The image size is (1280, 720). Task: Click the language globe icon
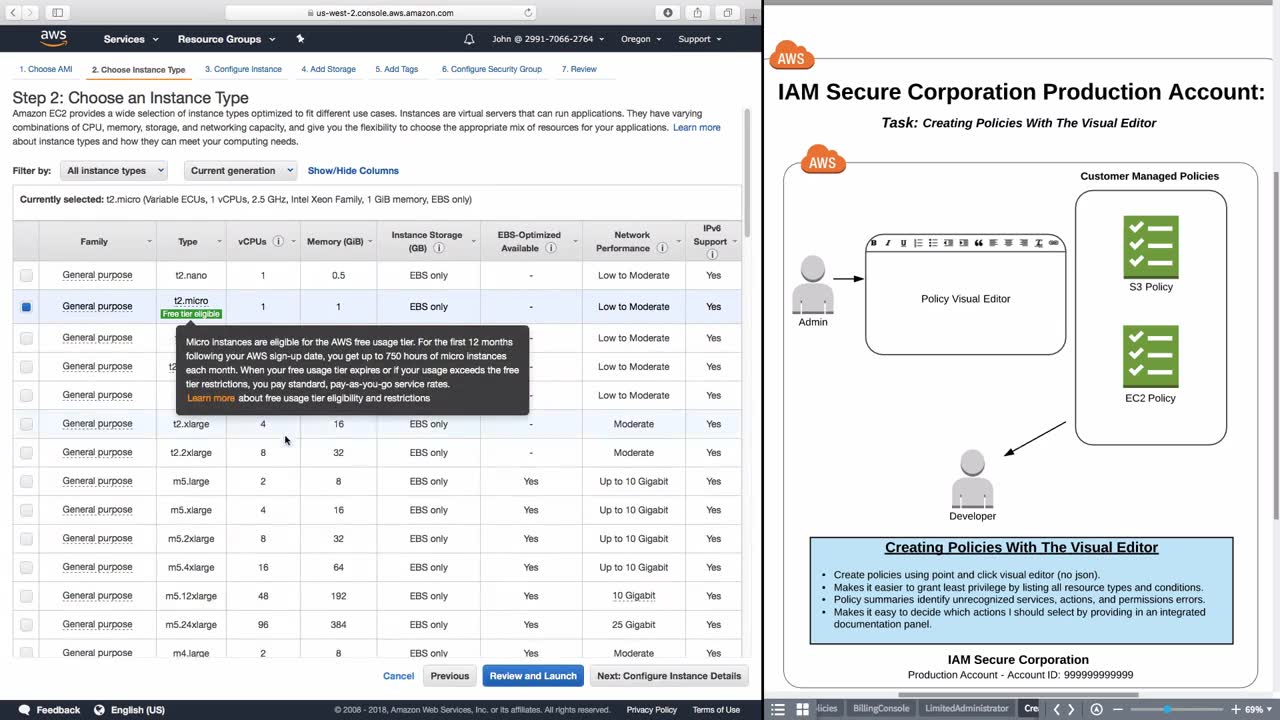tap(99, 710)
